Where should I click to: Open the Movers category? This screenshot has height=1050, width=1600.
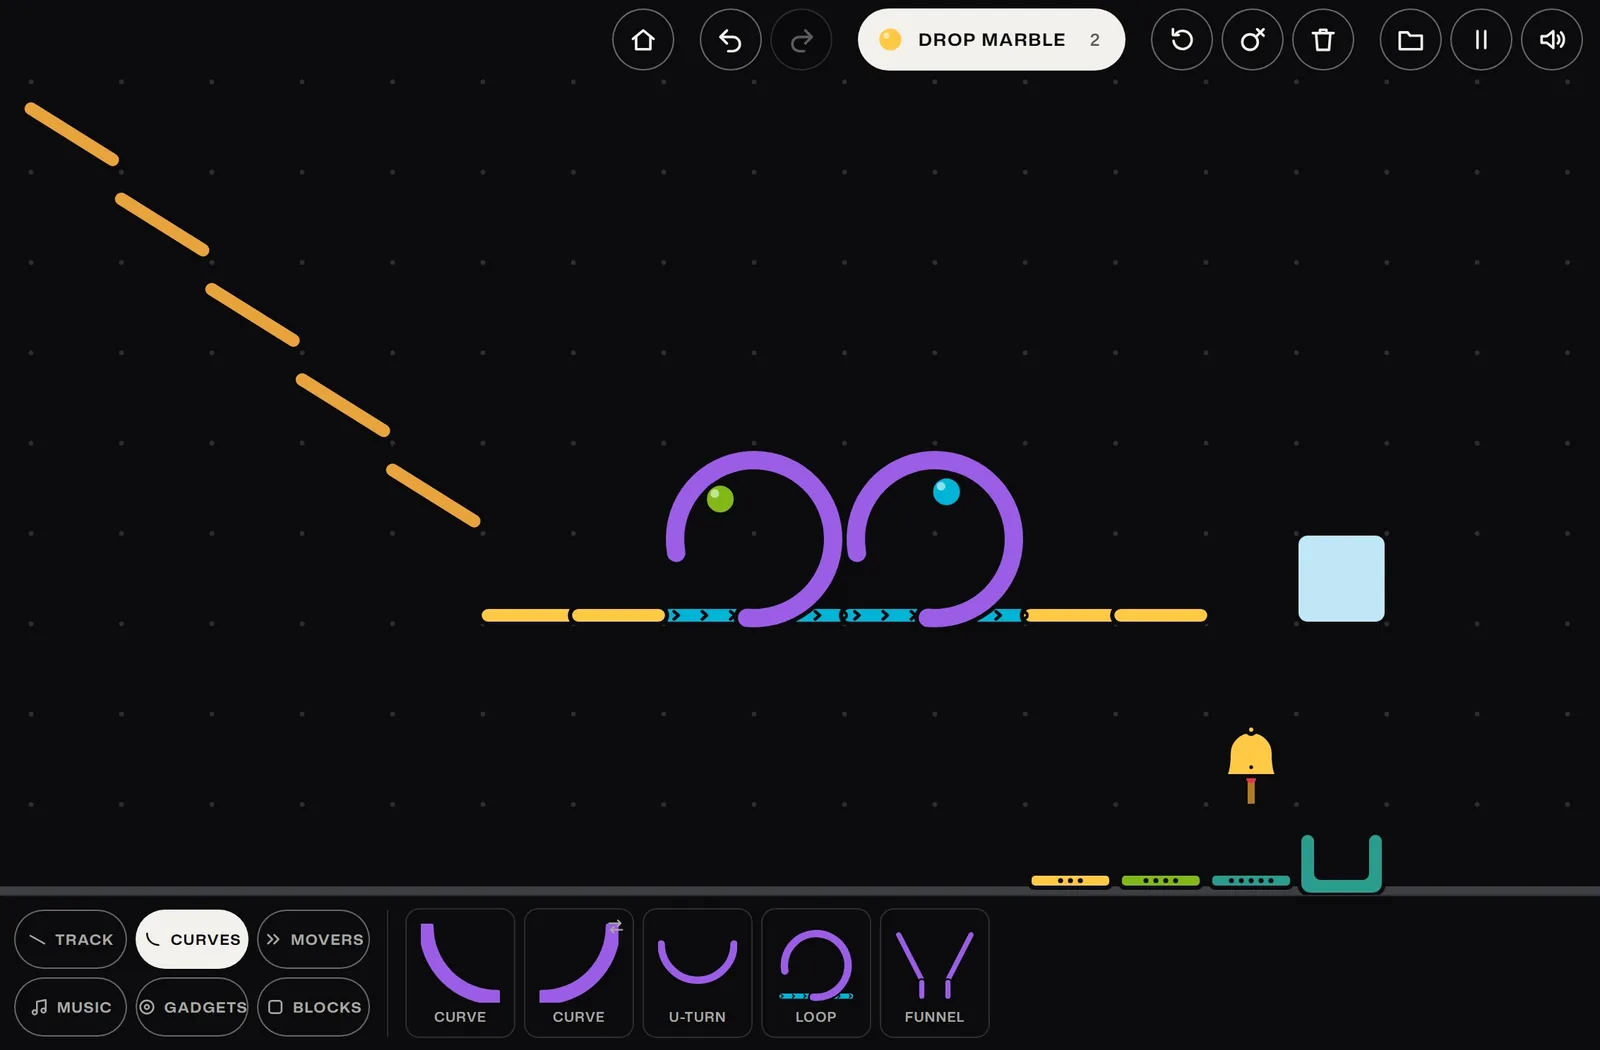[x=313, y=939]
